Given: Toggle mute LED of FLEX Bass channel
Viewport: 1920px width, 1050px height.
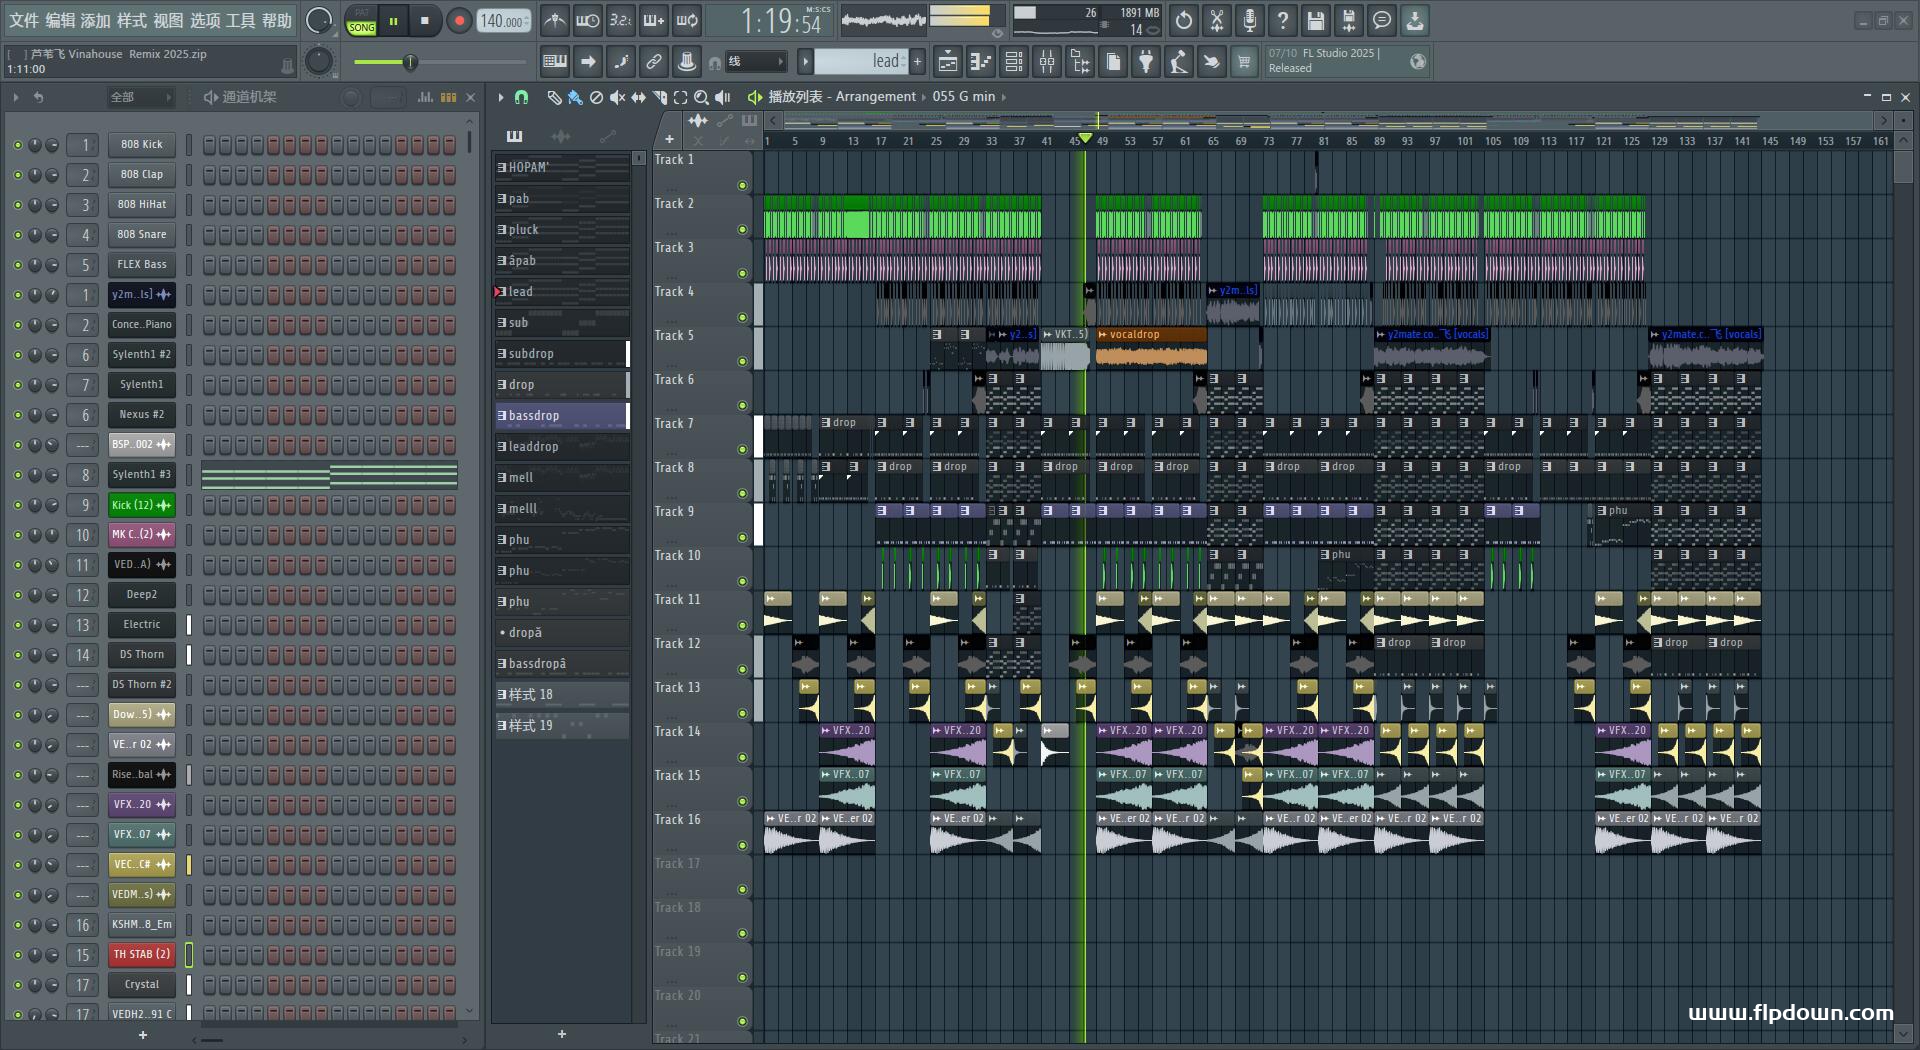Looking at the screenshot, I should (17, 265).
